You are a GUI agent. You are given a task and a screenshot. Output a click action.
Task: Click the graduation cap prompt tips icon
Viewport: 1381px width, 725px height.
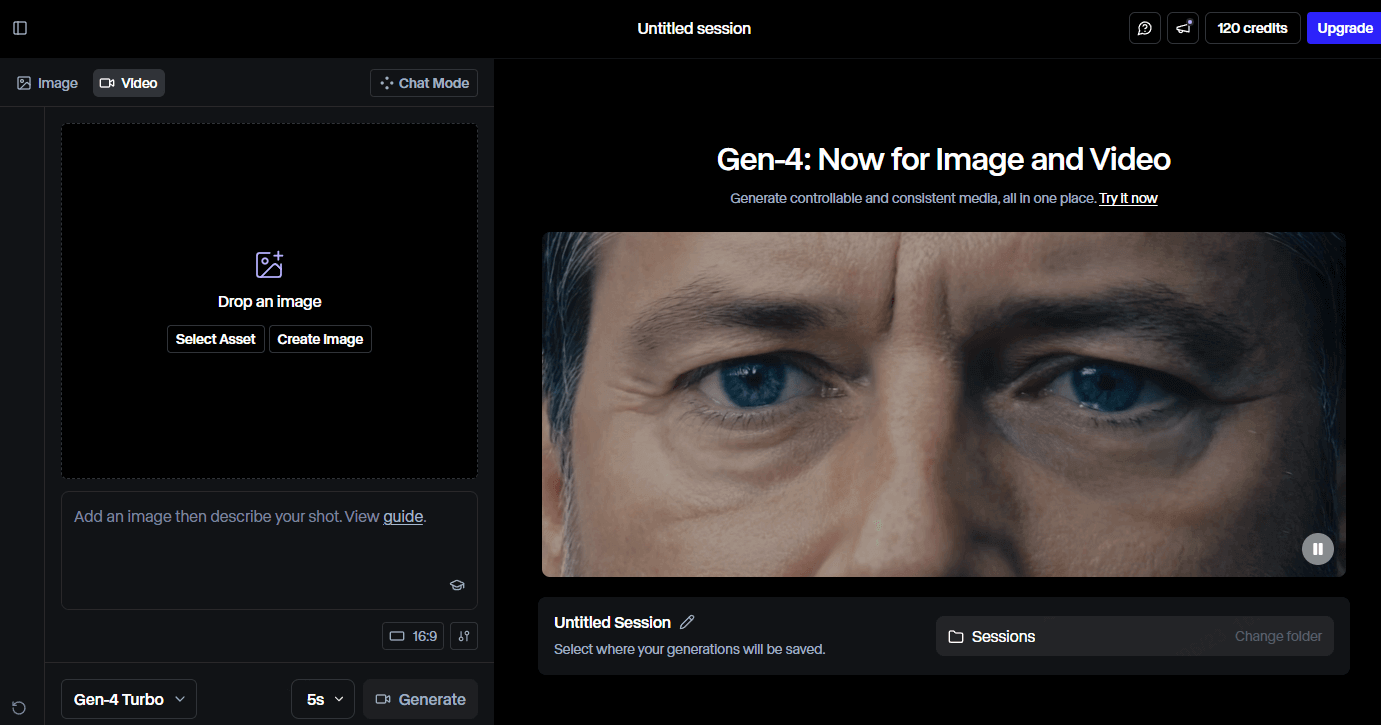tap(457, 585)
